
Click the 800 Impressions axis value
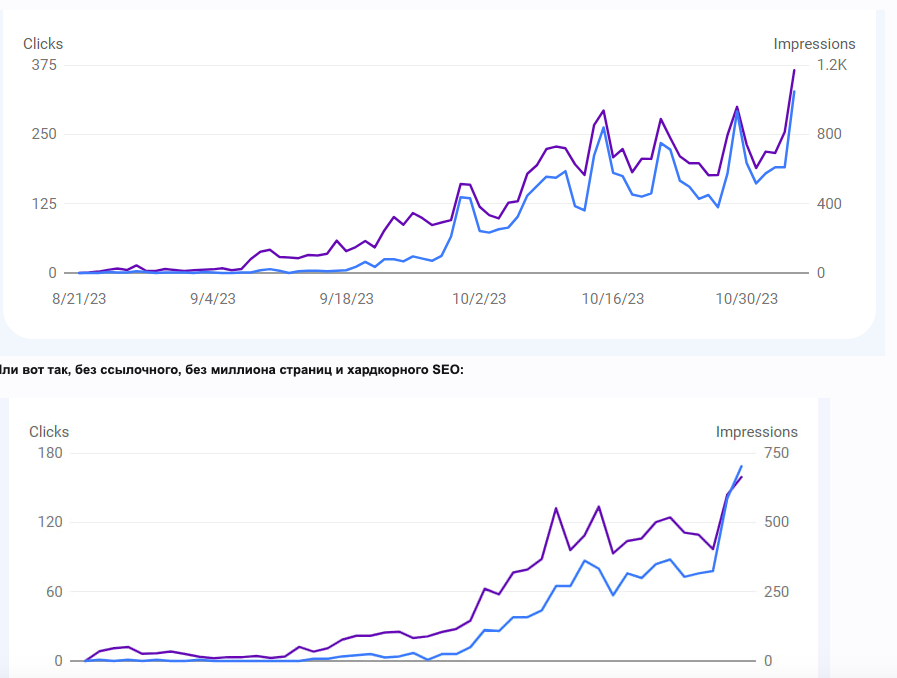coord(829,135)
